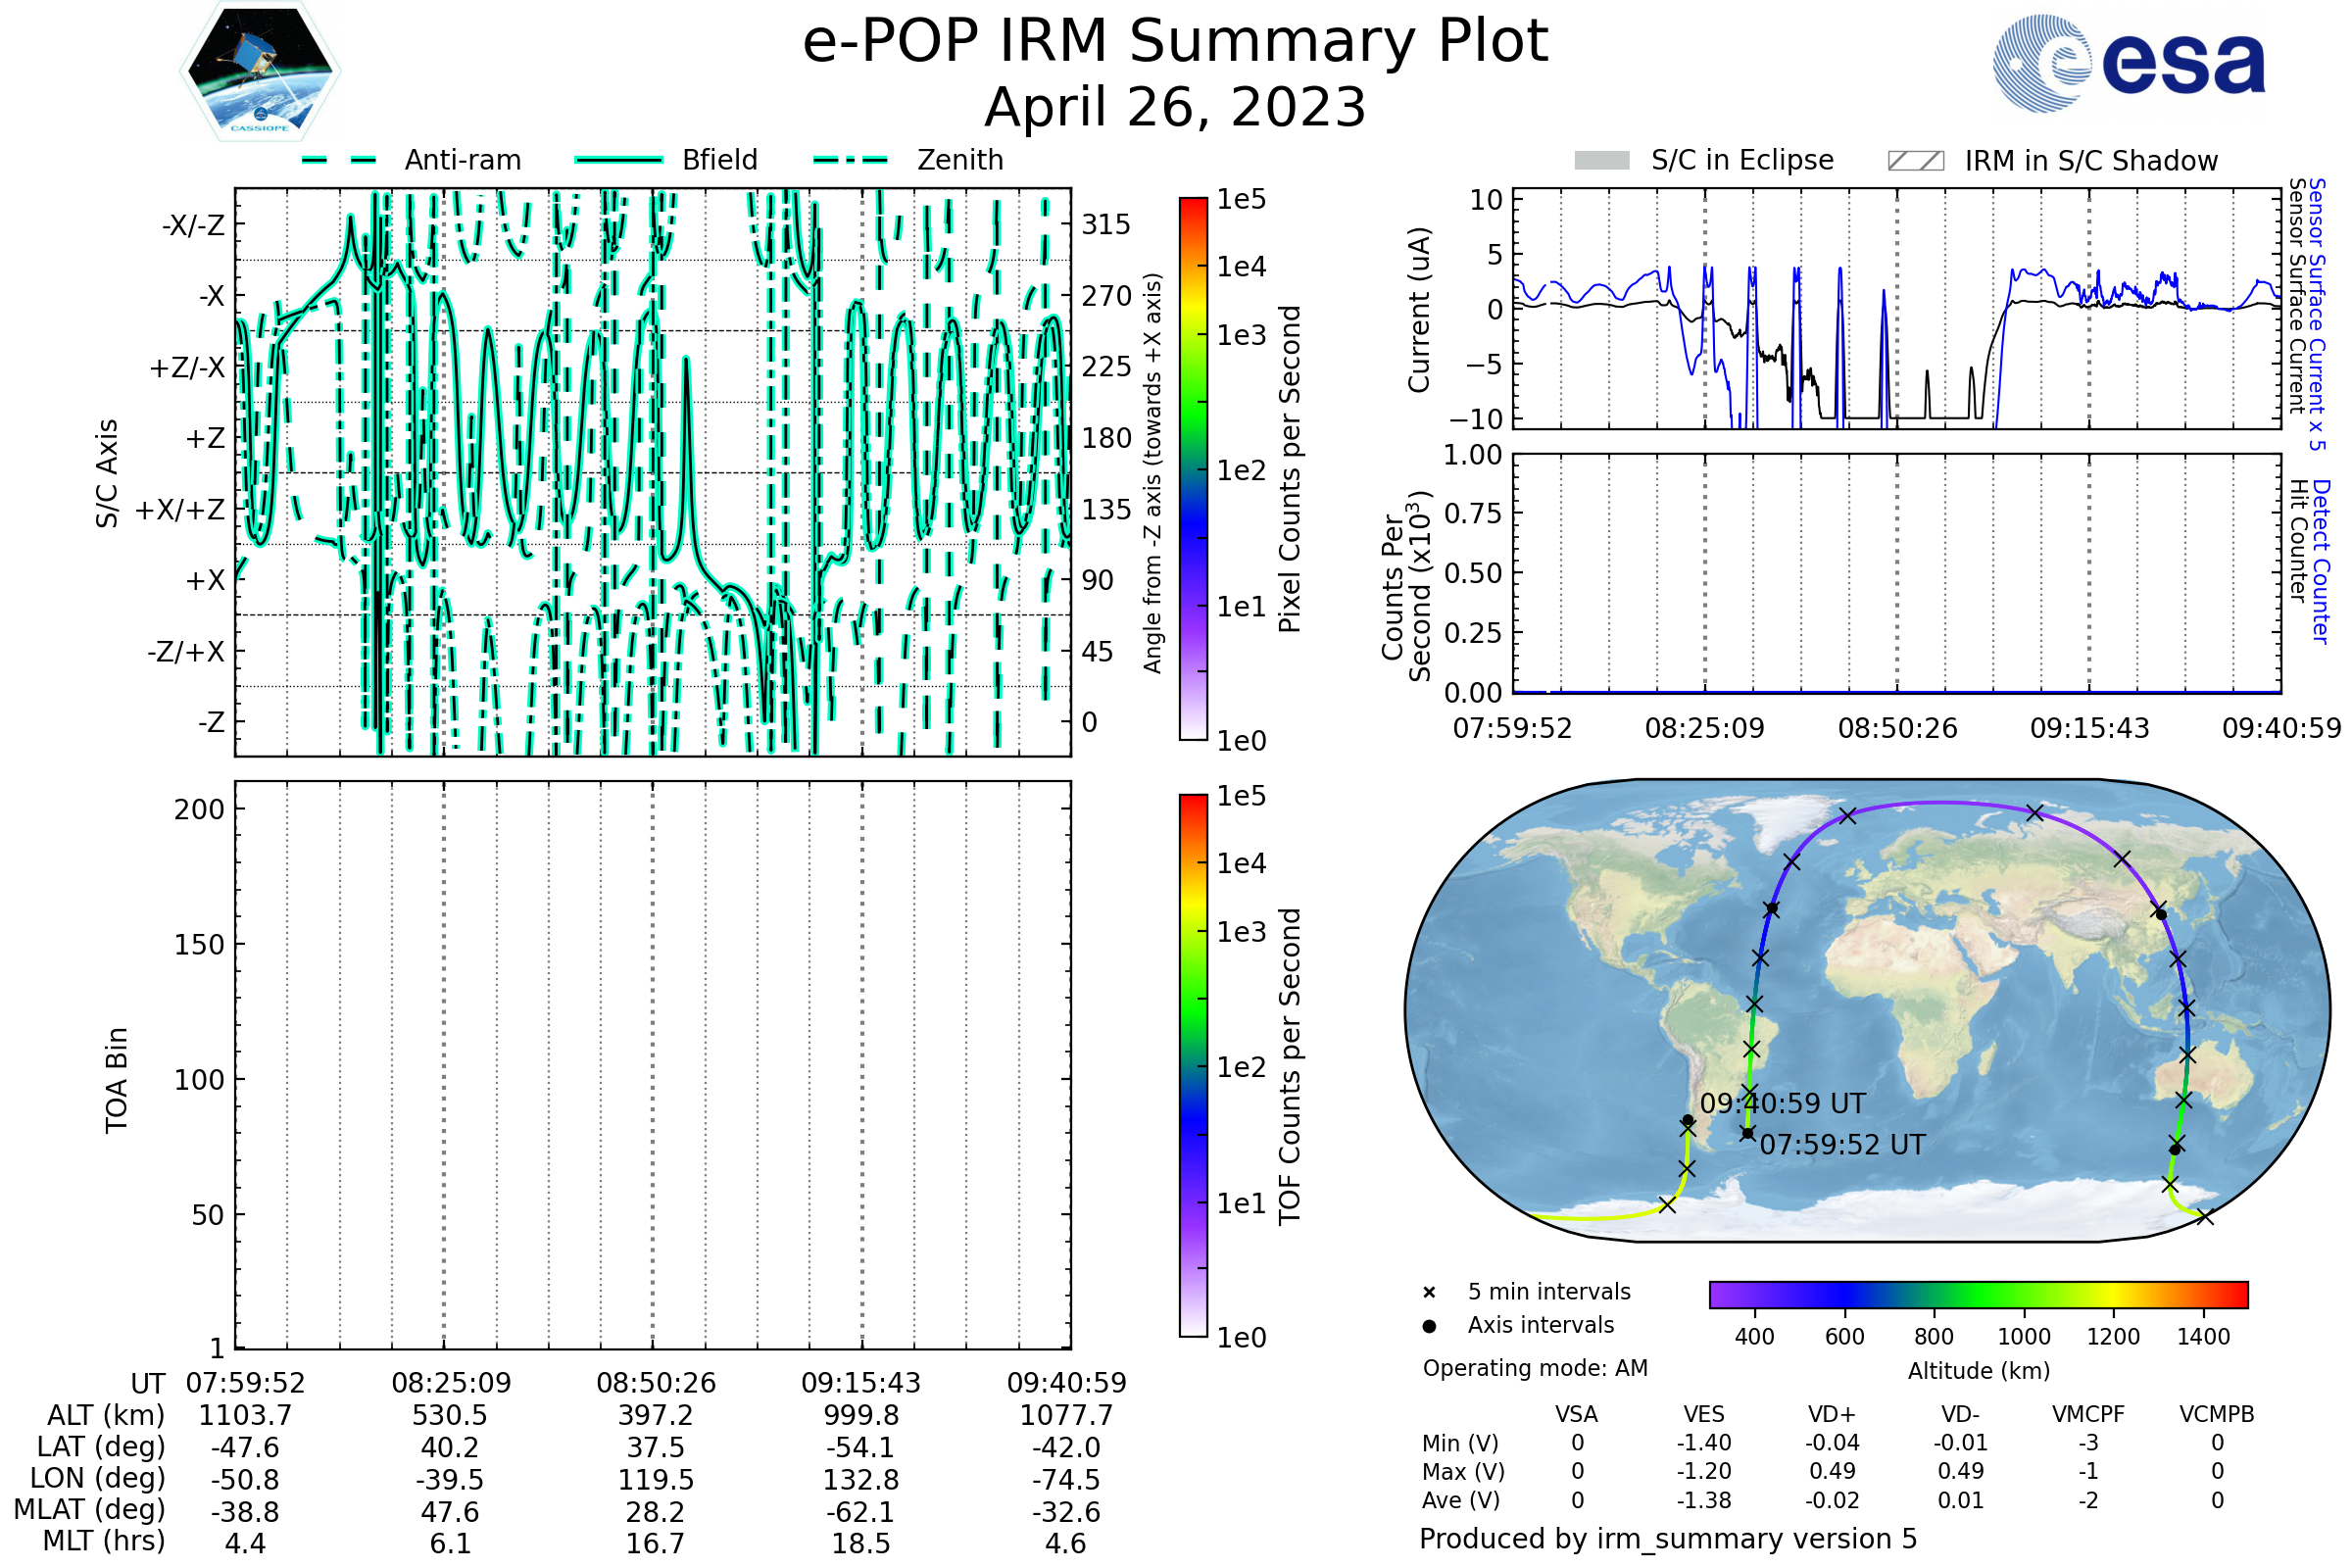Click the 09:40:59 UT map label

1782,1104
